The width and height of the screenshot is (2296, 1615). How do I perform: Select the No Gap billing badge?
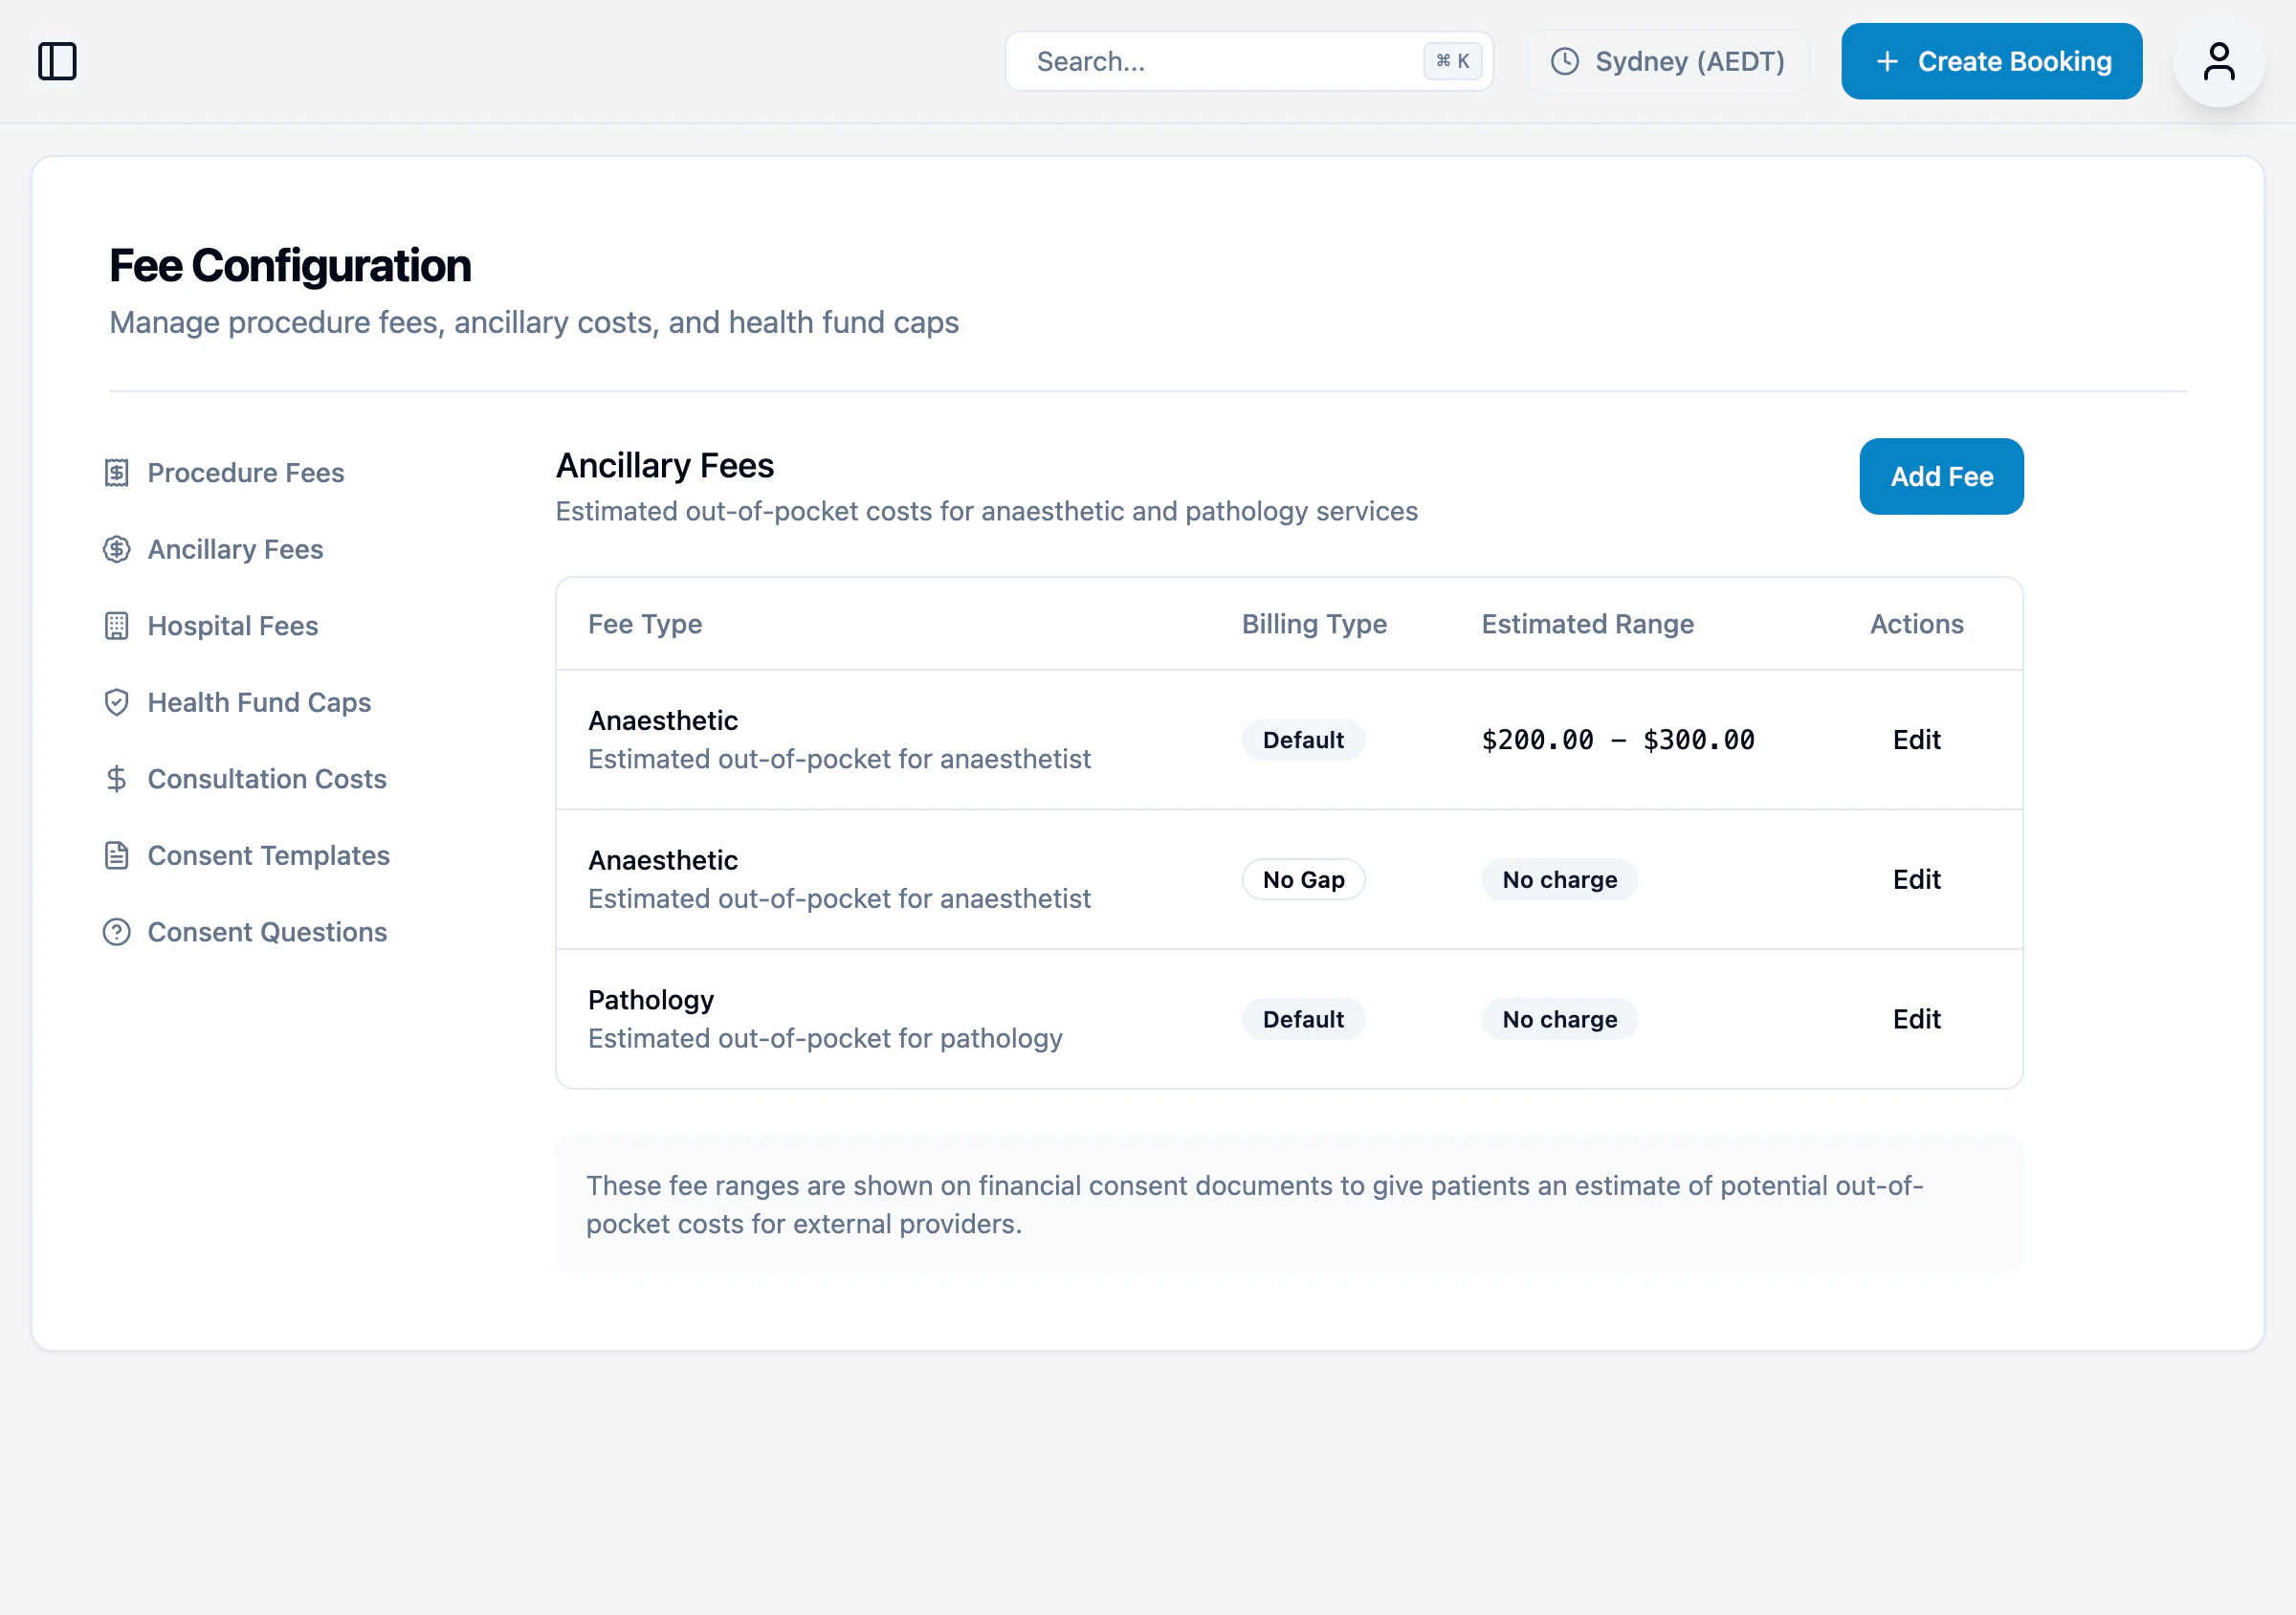[x=1303, y=879]
